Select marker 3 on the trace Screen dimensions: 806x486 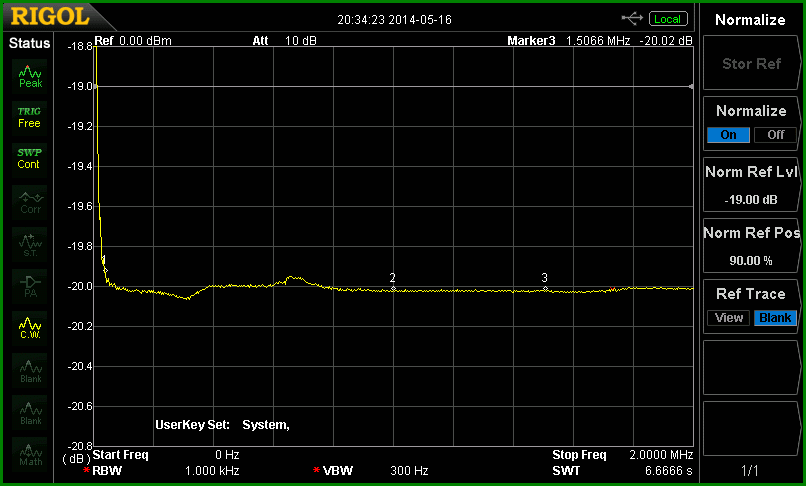545,289
